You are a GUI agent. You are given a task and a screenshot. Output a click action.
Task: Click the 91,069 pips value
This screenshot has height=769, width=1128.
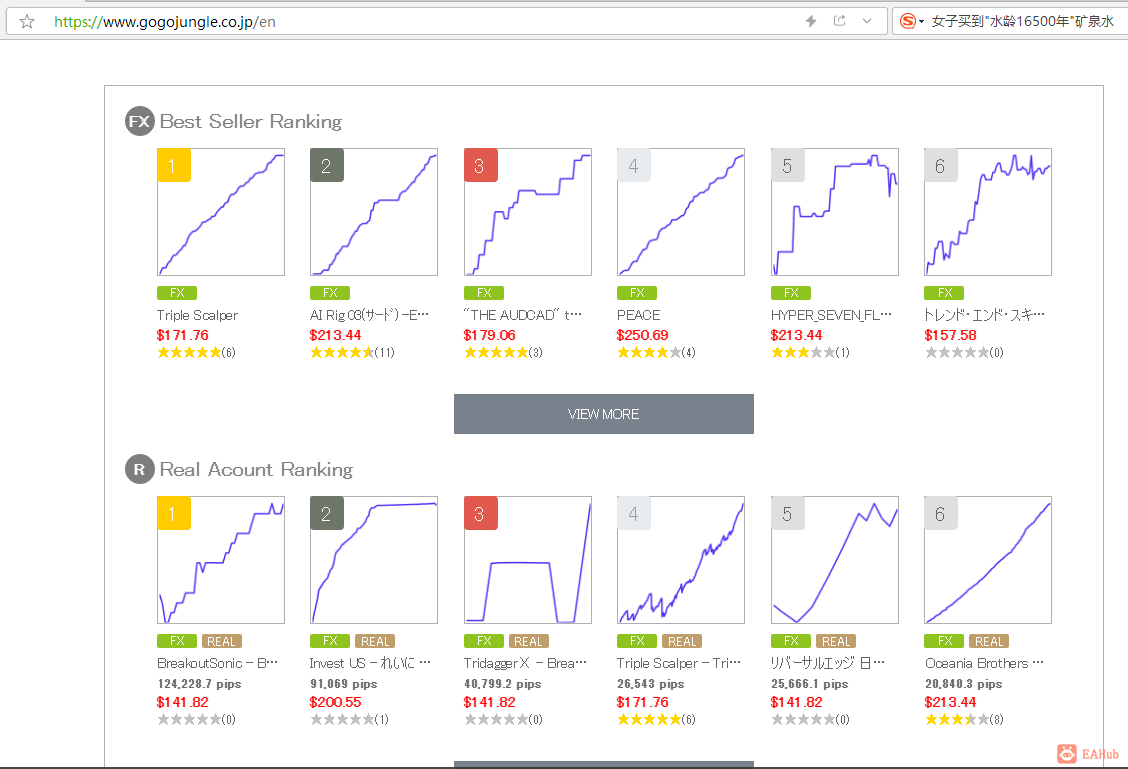point(344,684)
